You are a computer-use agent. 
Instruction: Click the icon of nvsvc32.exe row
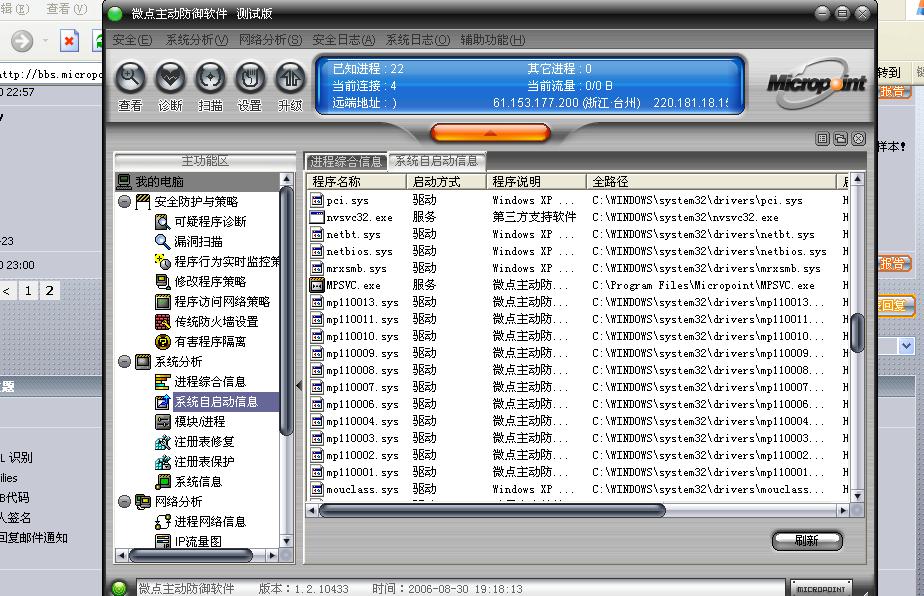[317, 218]
